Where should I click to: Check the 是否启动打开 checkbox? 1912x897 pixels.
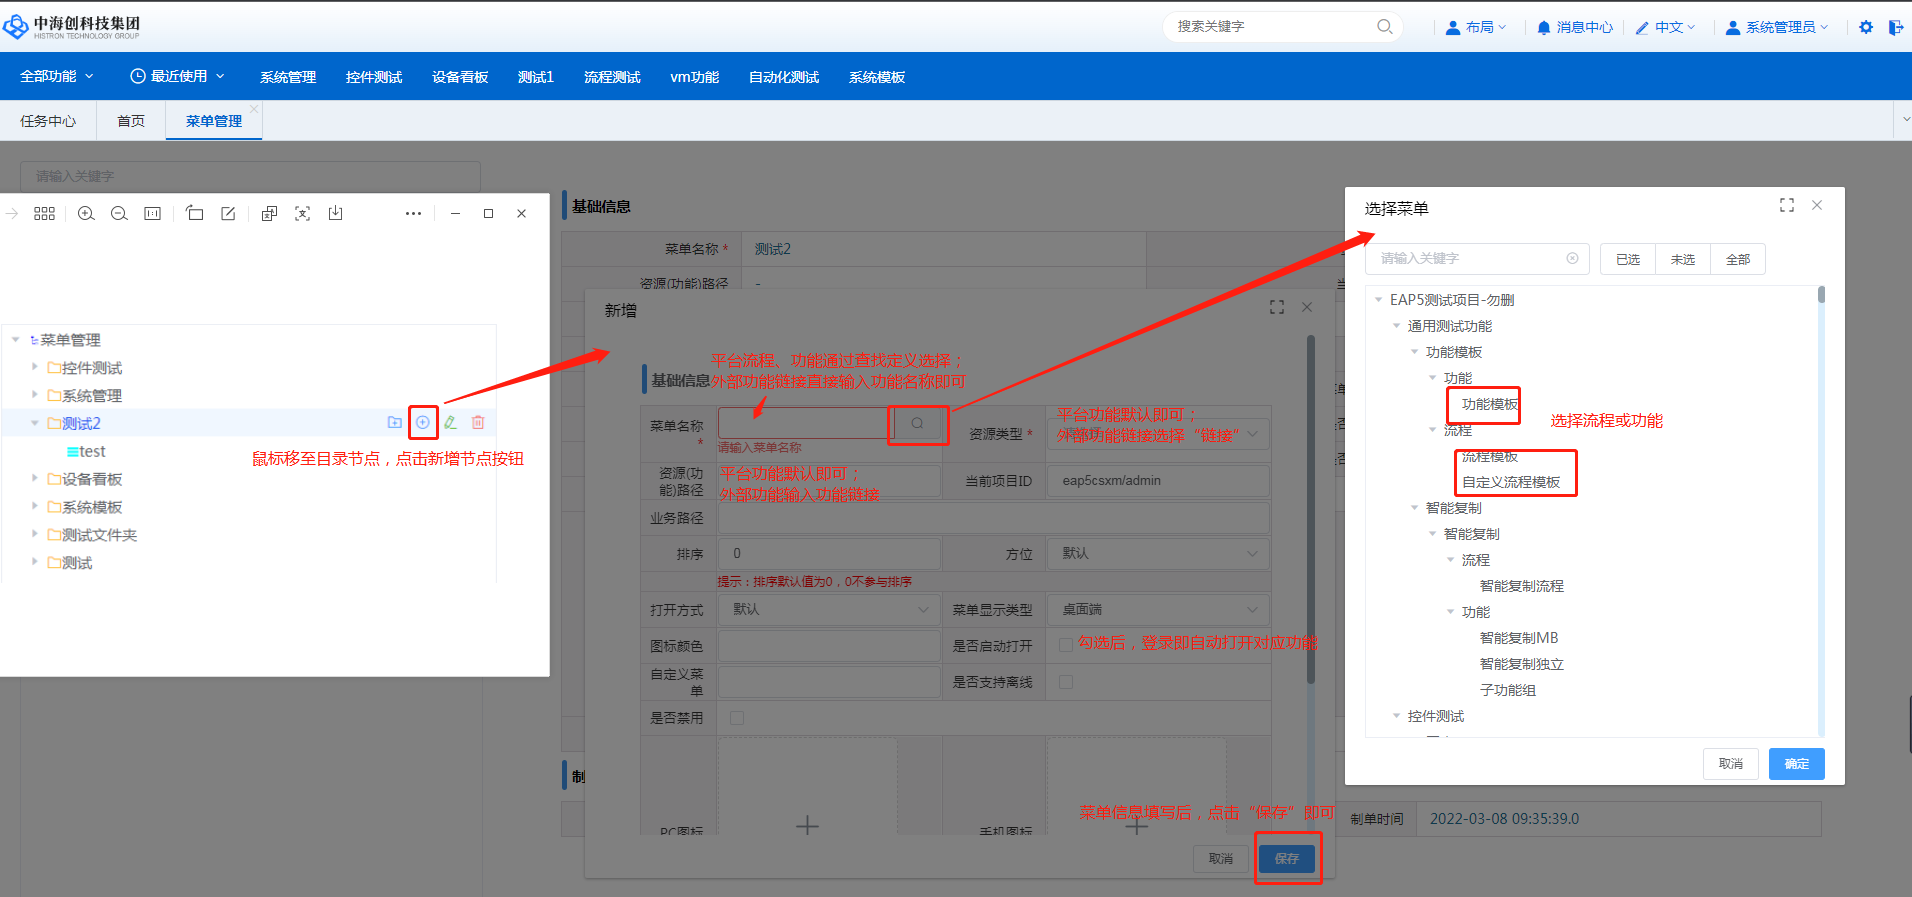click(x=1066, y=645)
